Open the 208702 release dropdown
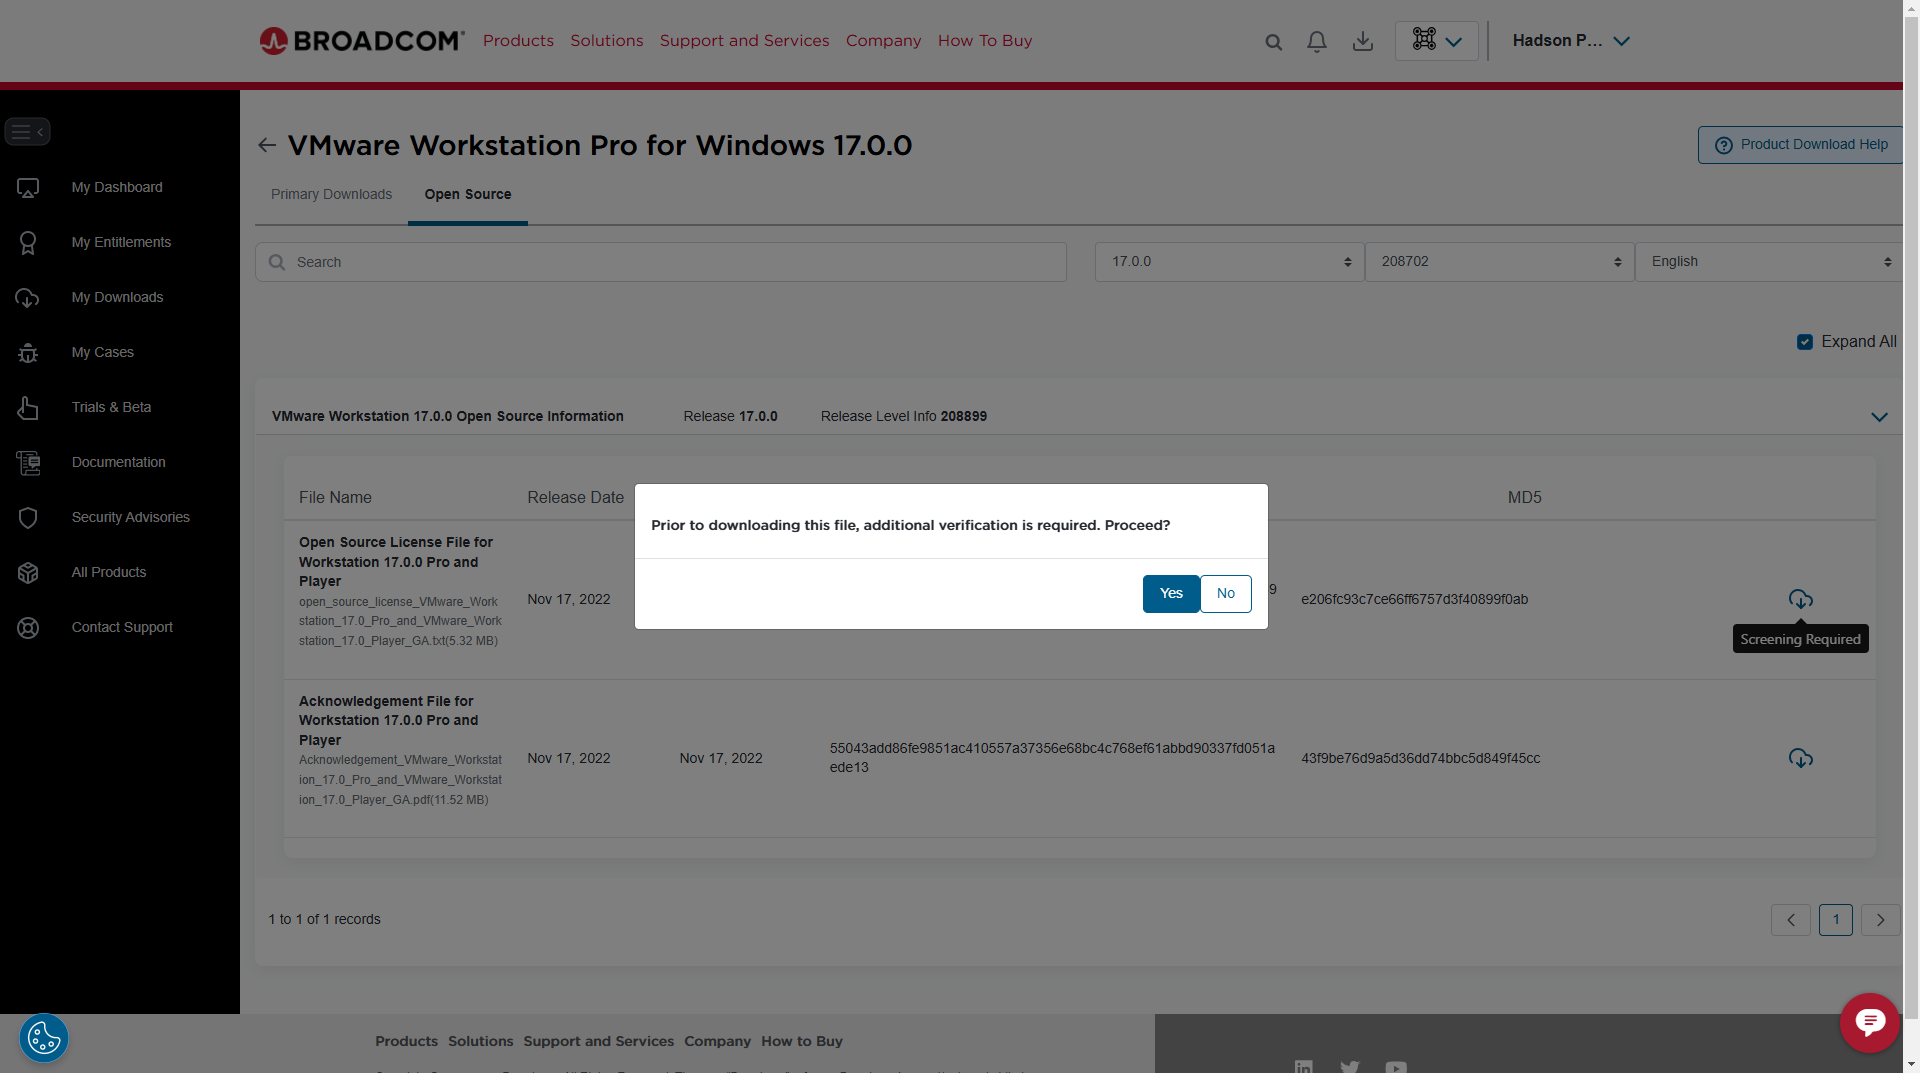The width and height of the screenshot is (1920, 1073). pyautogui.click(x=1500, y=262)
